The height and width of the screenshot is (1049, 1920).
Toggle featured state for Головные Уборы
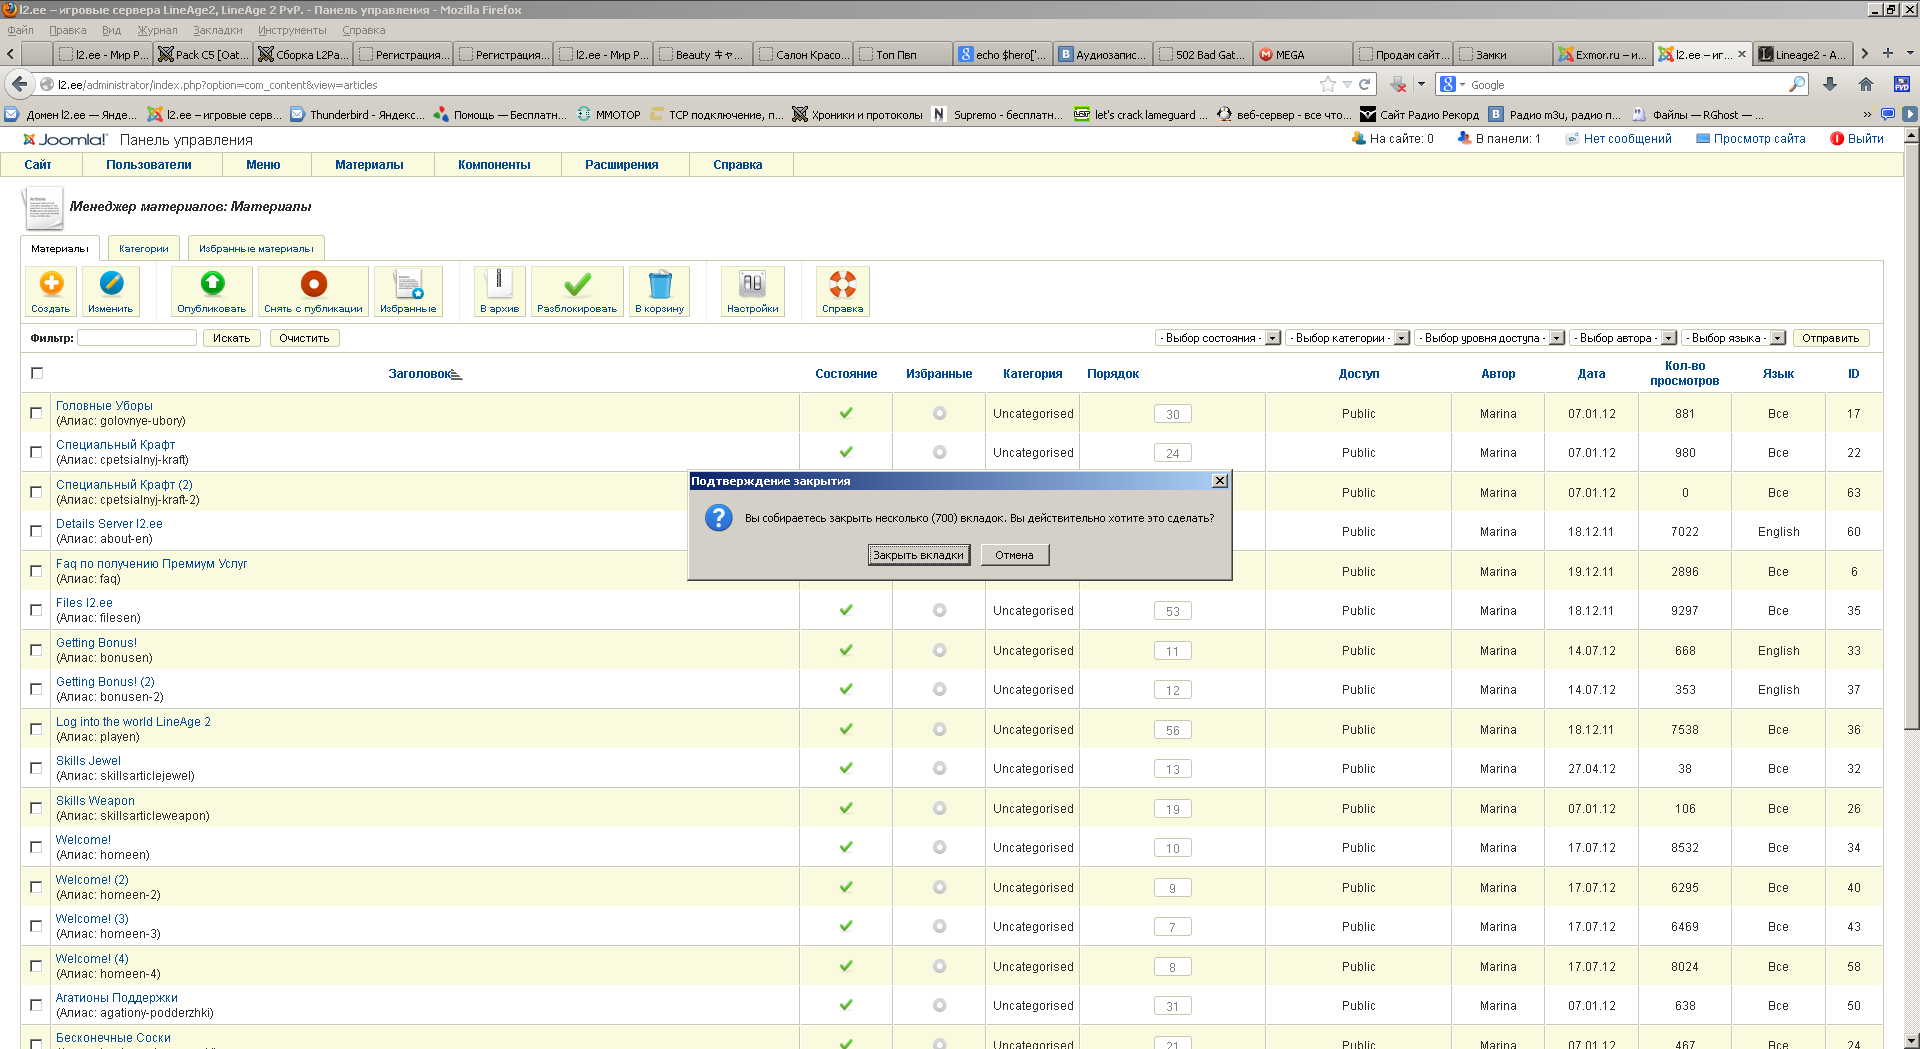(x=939, y=413)
